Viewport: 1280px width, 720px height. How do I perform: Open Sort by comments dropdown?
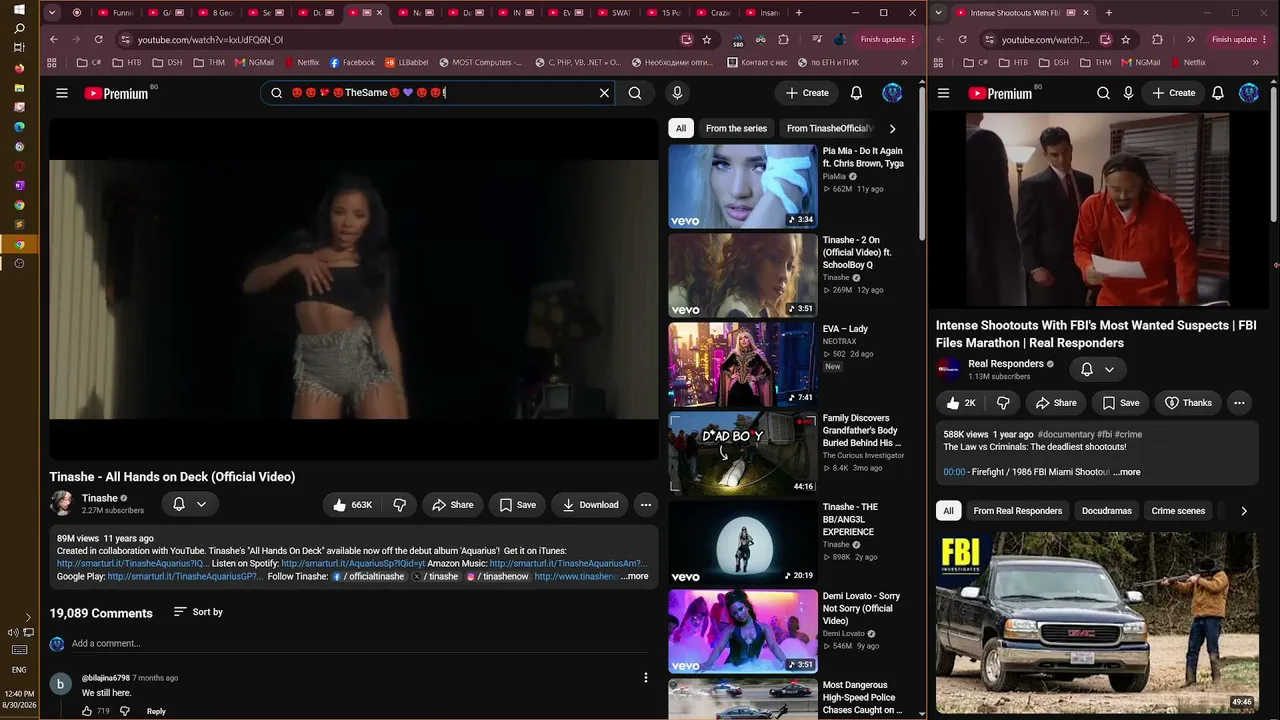tap(198, 612)
